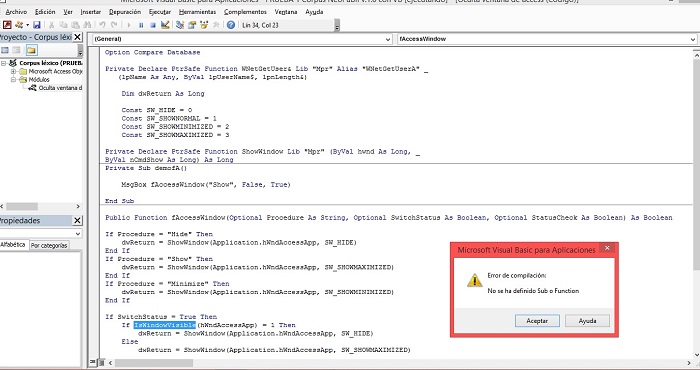
Task: Close the Proyecto panel
Action: click(77, 37)
